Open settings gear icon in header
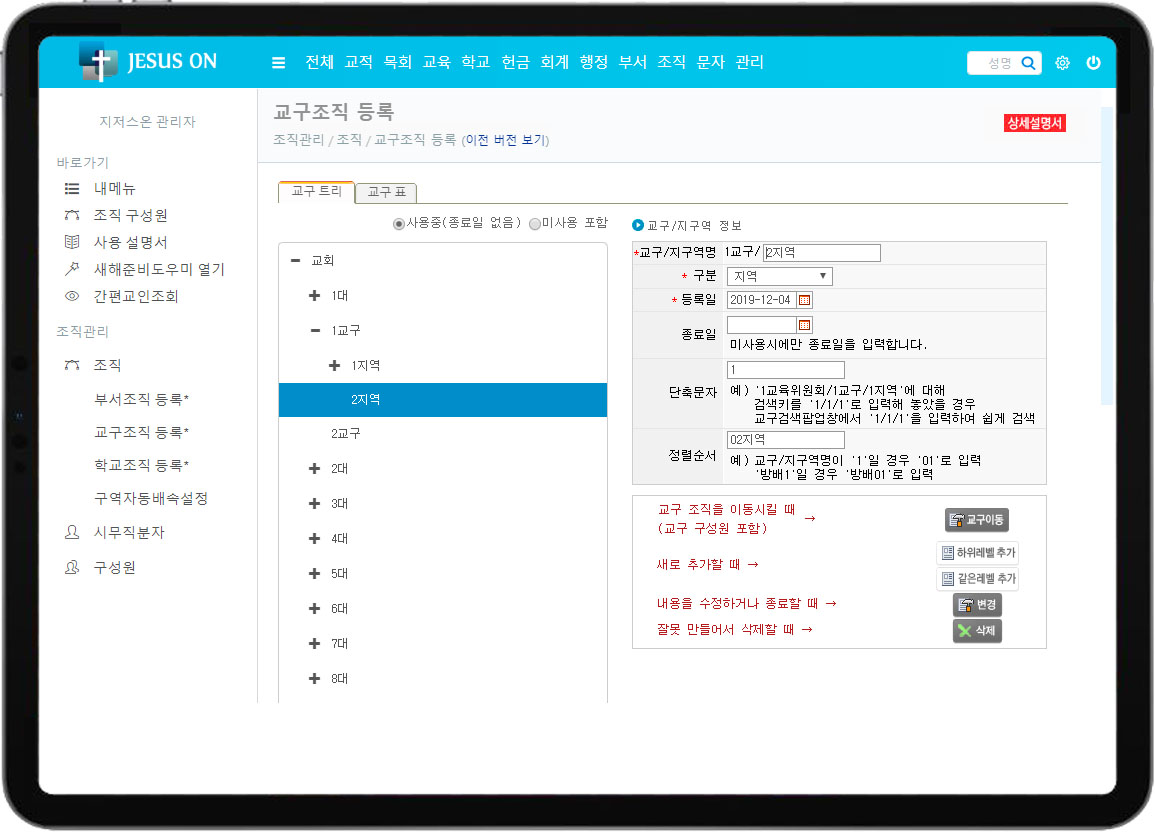 click(x=1062, y=63)
